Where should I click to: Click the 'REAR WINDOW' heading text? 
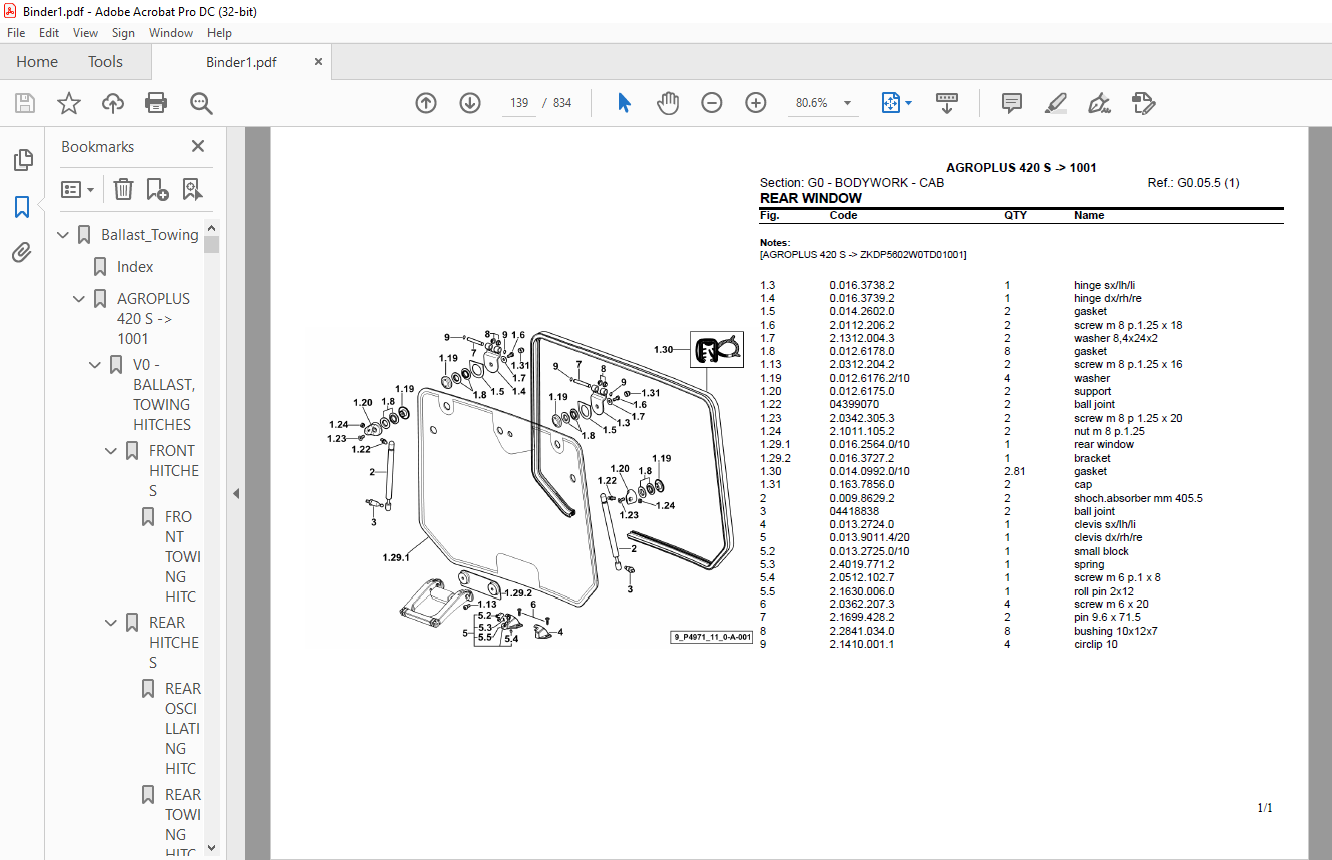click(x=811, y=198)
